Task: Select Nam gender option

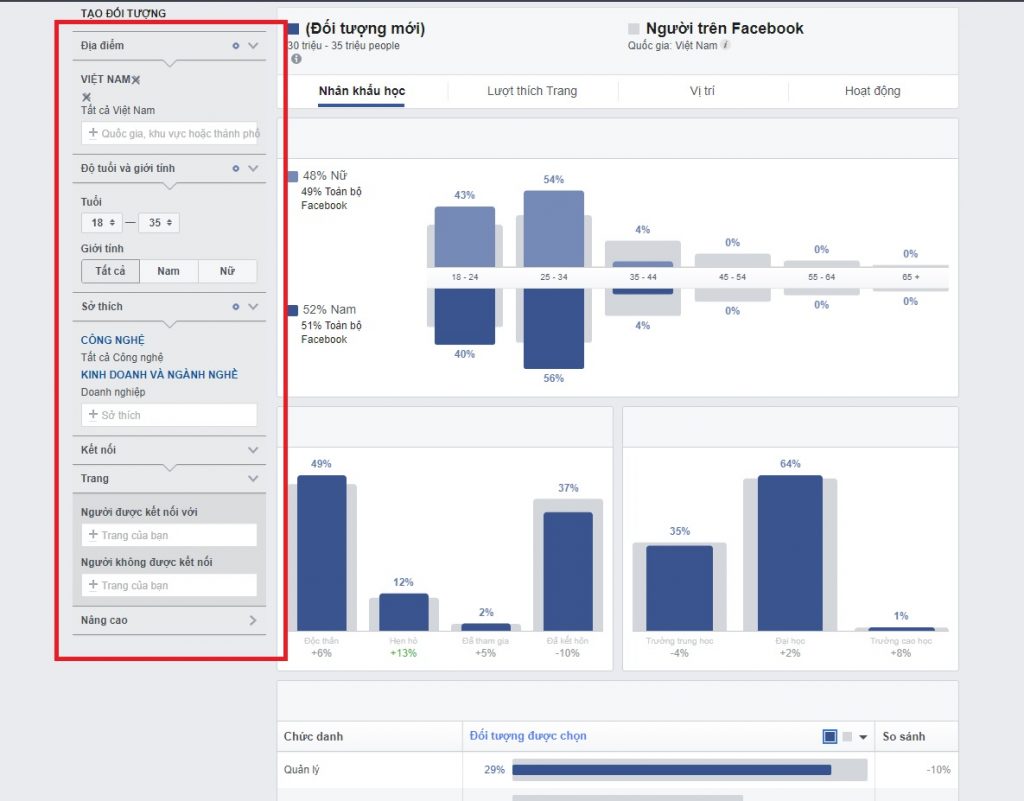Action: pos(168,271)
